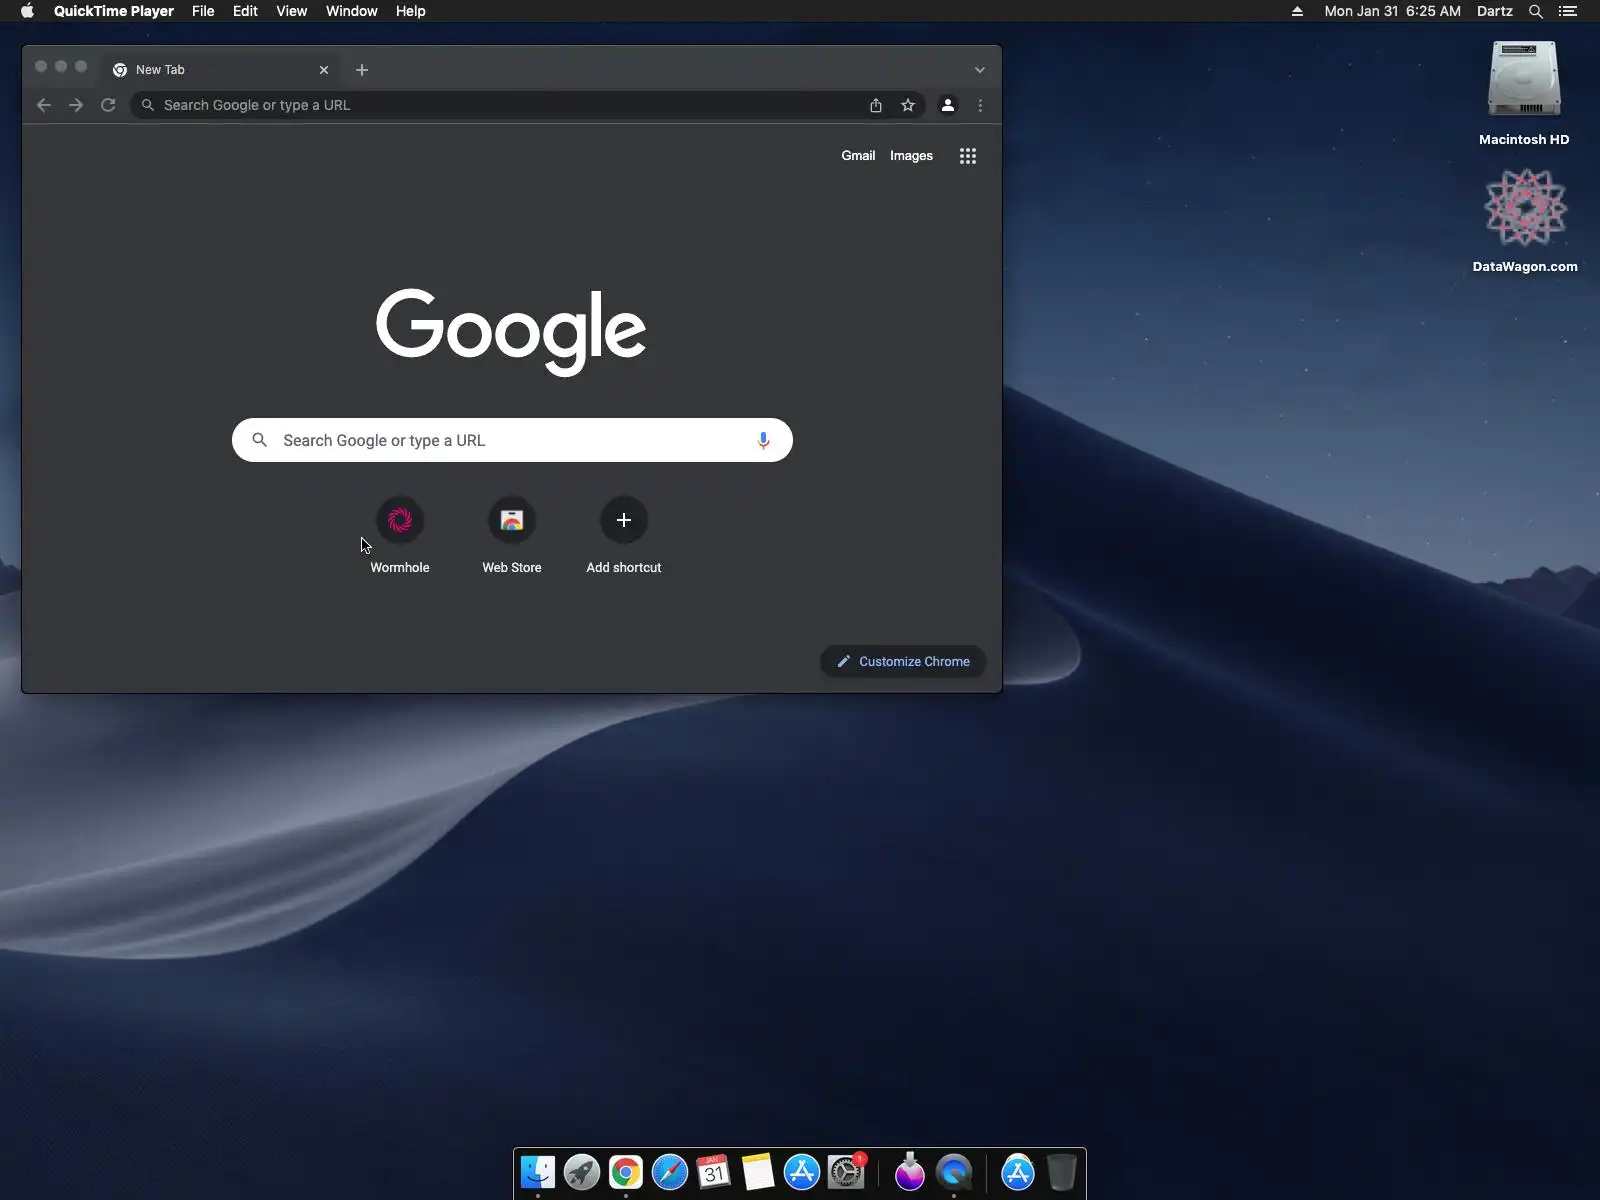Click the date and time in menu bar
Screen dimensions: 1600x1200
coord(1392,11)
